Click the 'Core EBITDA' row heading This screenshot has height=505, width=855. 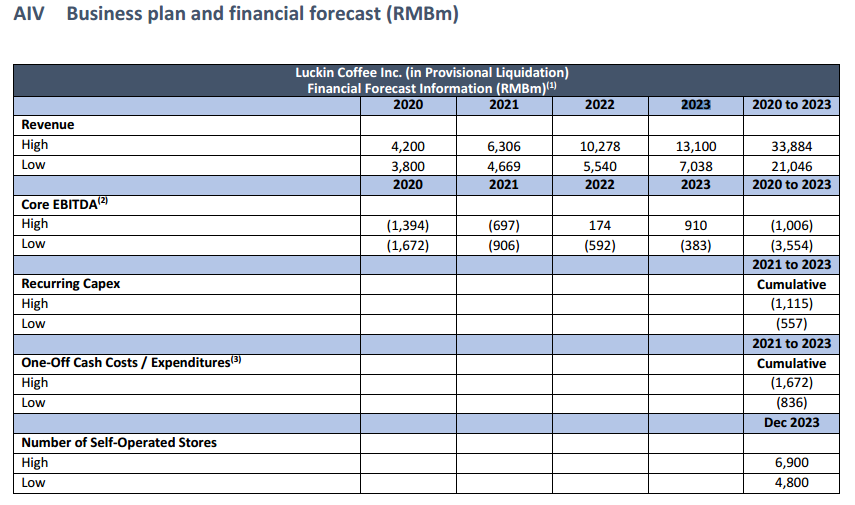[56, 204]
